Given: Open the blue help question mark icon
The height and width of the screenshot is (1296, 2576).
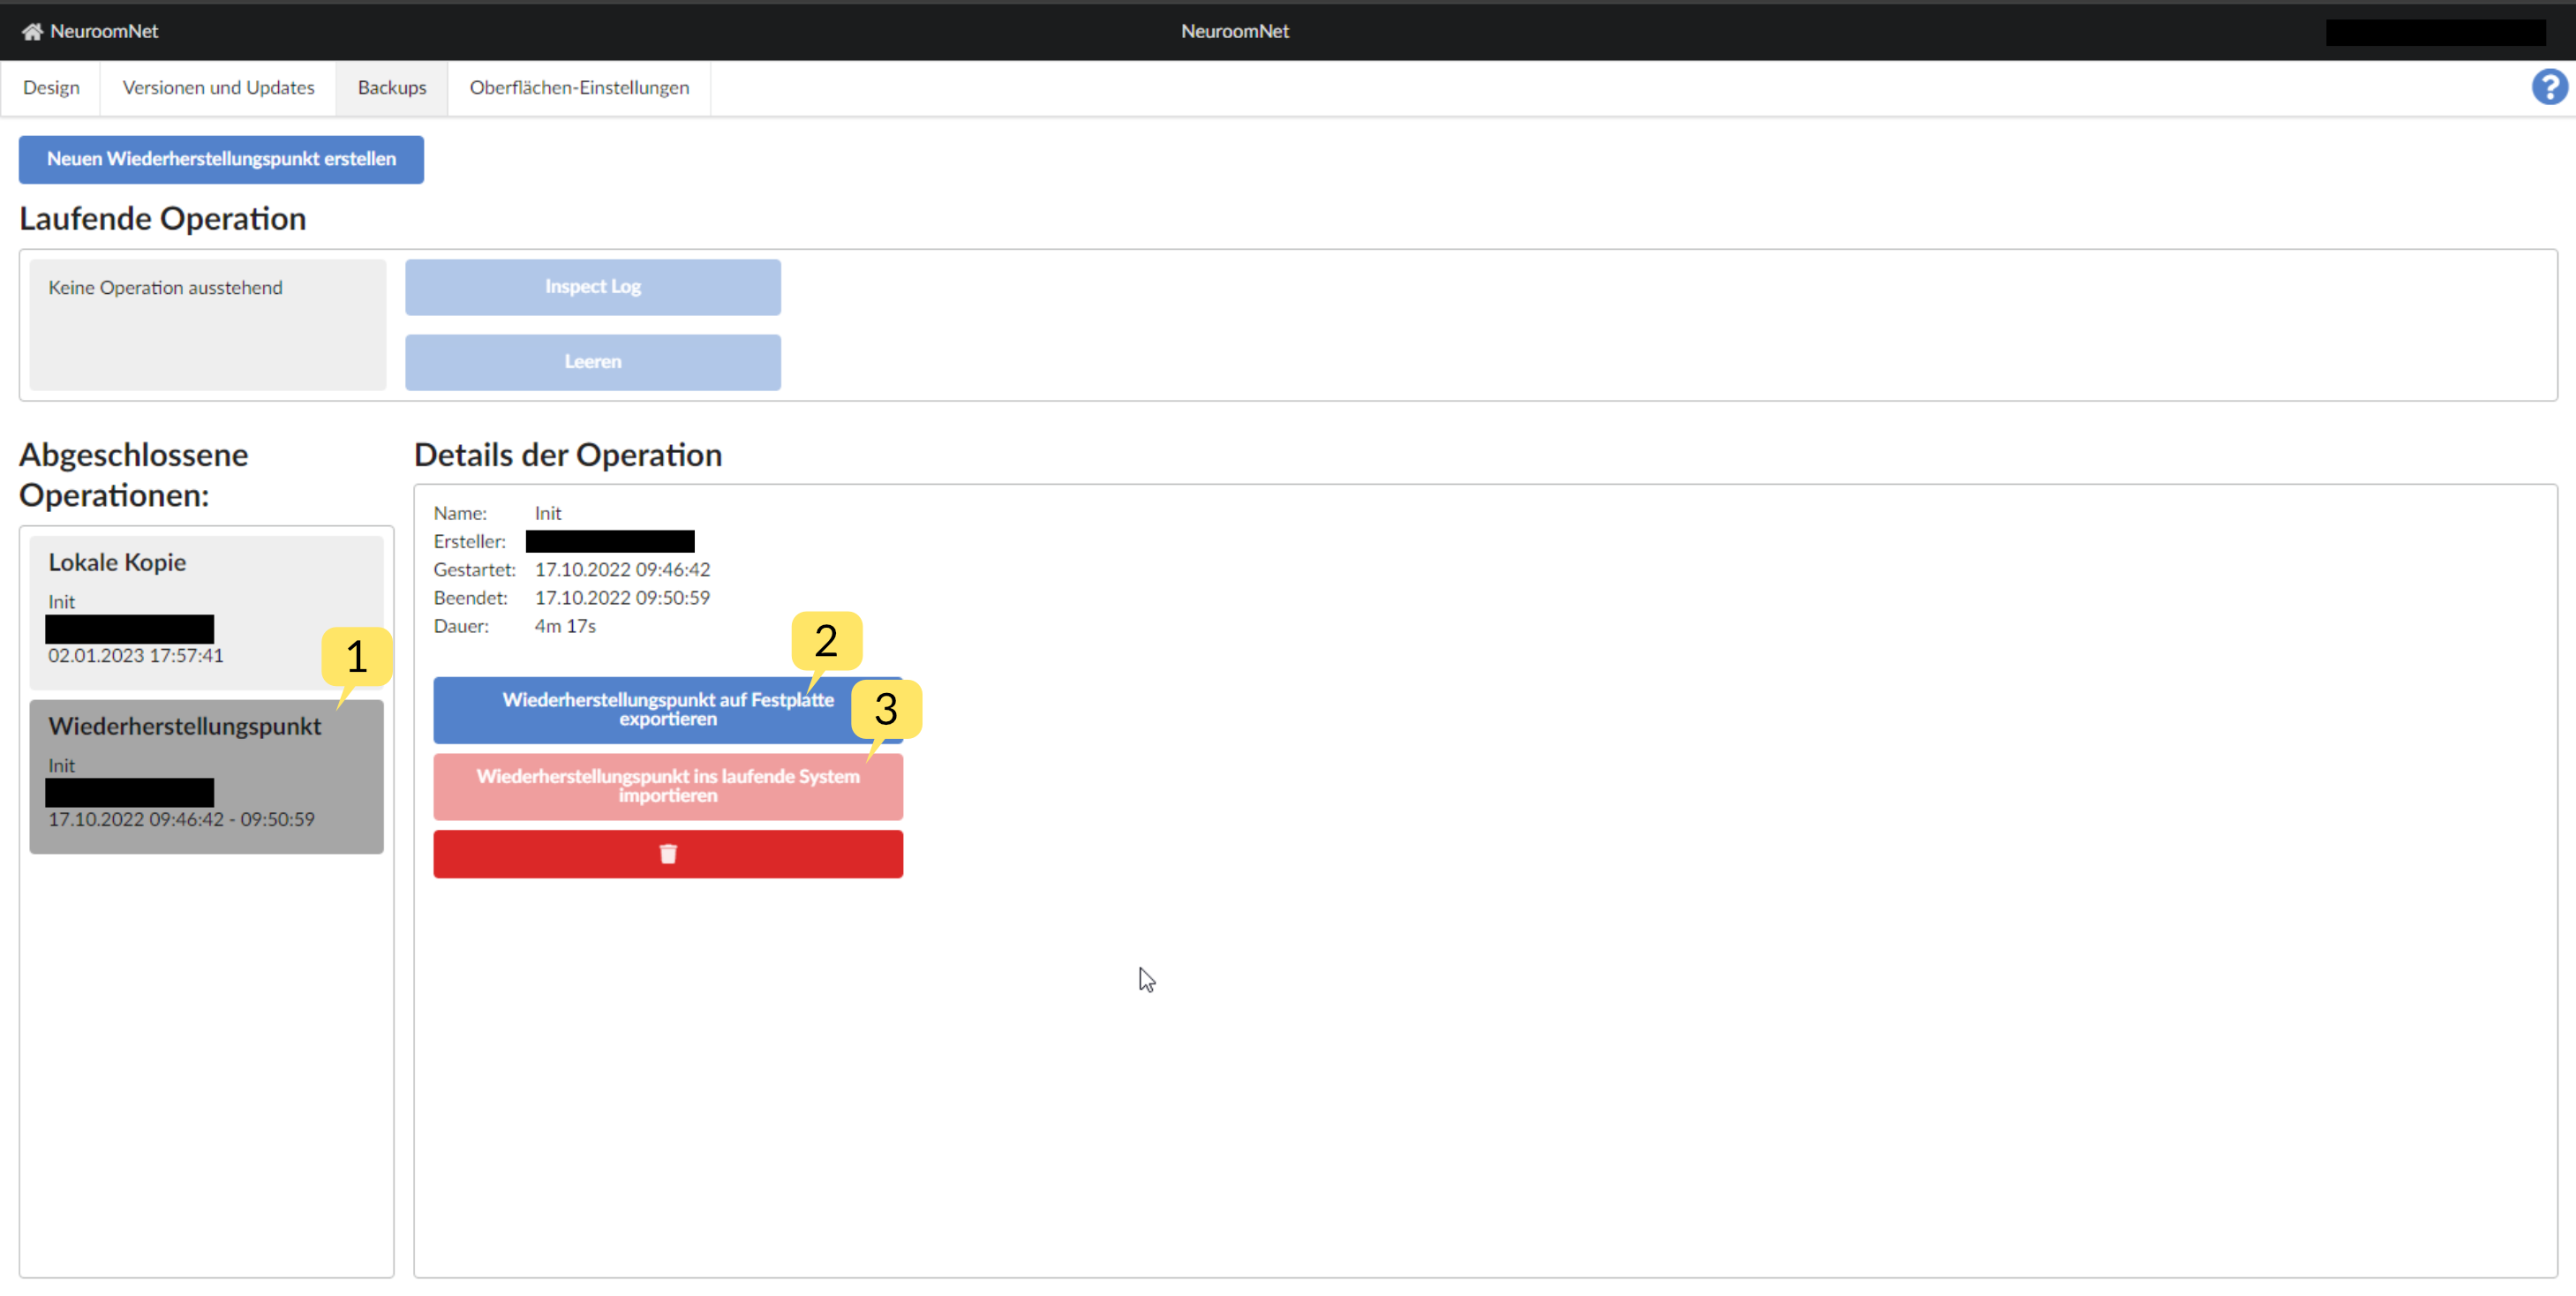Looking at the screenshot, I should (2549, 87).
